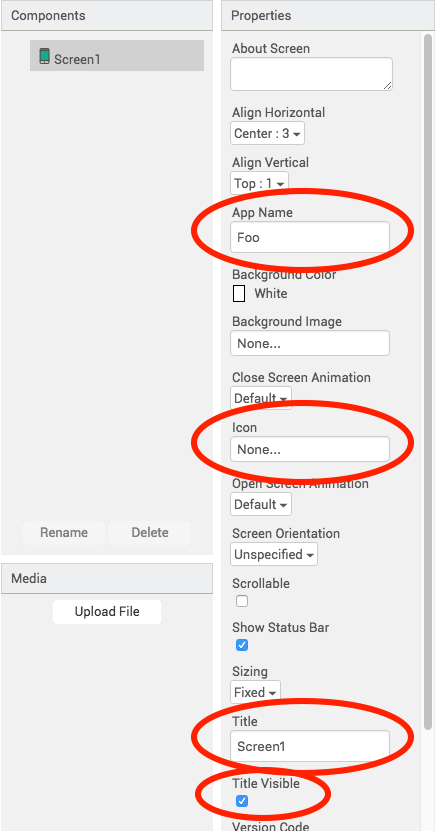
Task: Click the Title field containing Screen1
Action: [x=310, y=746]
